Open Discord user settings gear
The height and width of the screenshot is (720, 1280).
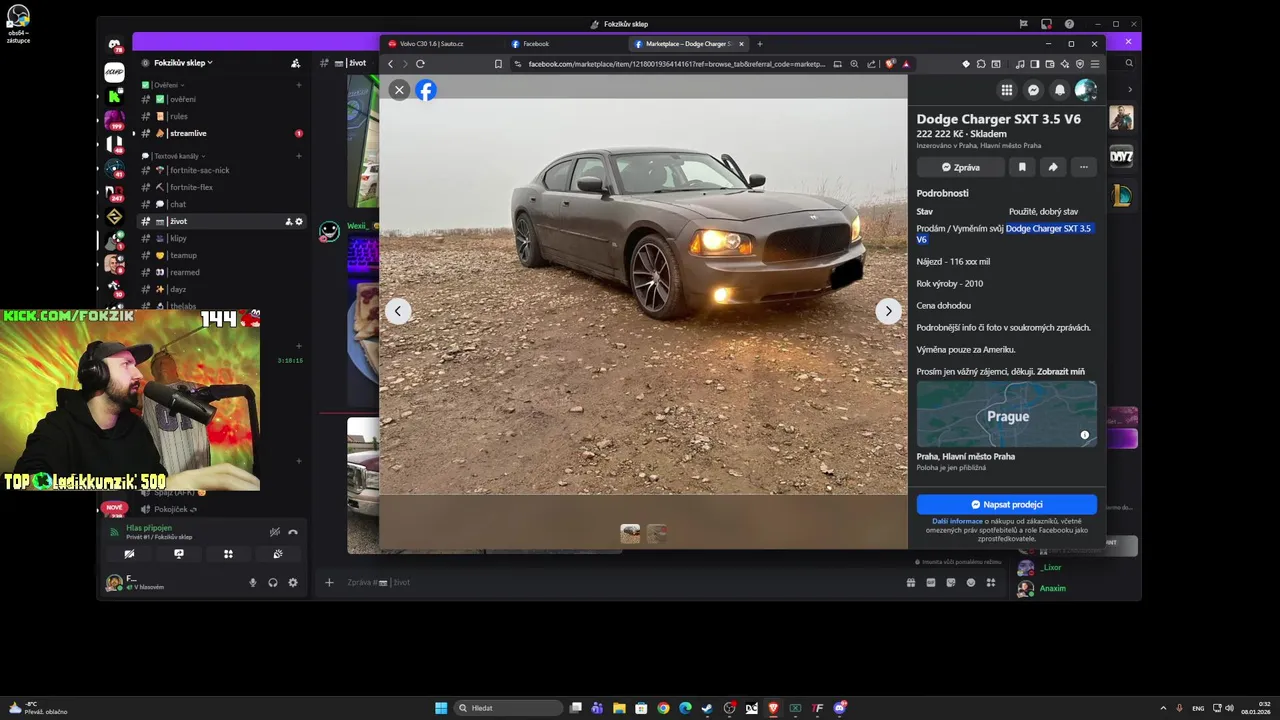pyautogui.click(x=293, y=582)
